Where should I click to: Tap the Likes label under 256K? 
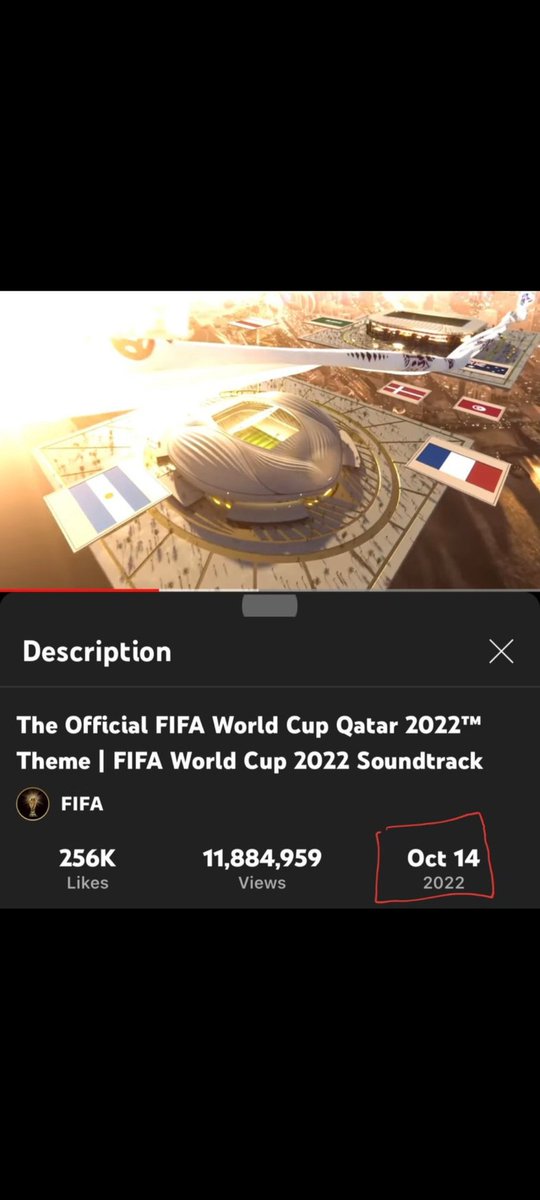click(86, 883)
